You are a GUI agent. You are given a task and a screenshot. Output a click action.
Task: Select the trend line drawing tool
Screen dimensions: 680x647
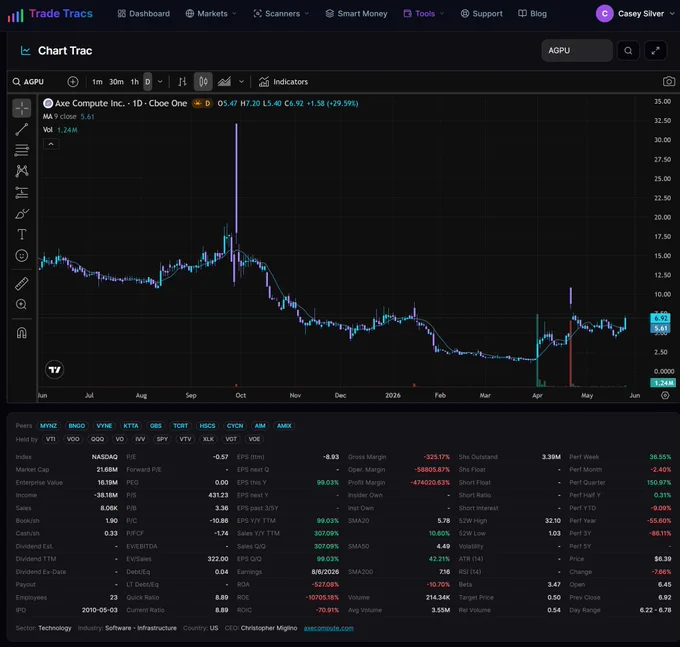pyautogui.click(x=22, y=129)
